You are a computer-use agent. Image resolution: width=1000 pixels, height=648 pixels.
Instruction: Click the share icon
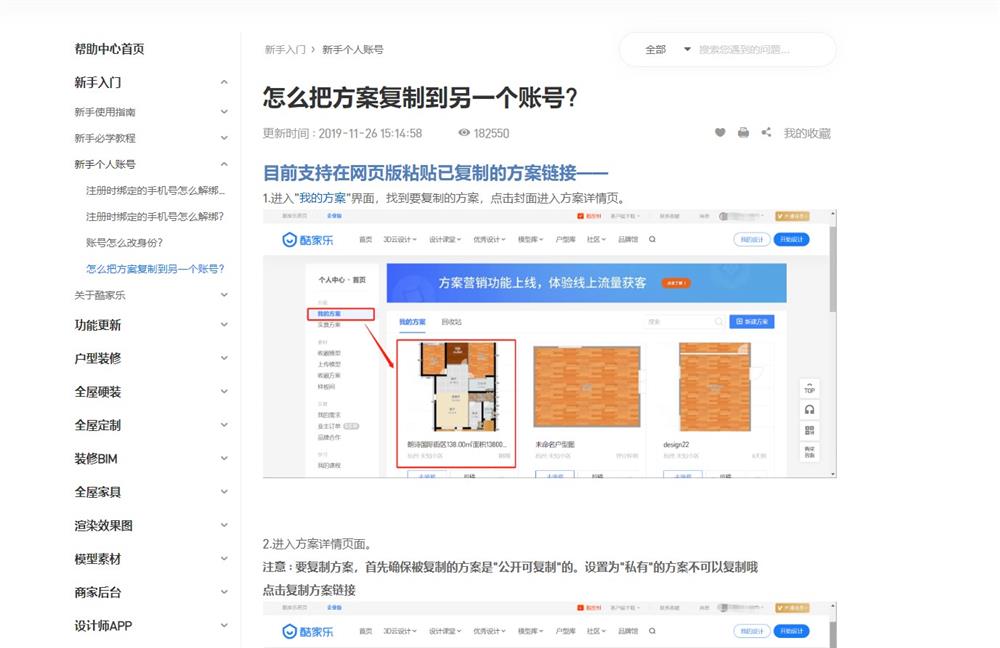click(766, 133)
